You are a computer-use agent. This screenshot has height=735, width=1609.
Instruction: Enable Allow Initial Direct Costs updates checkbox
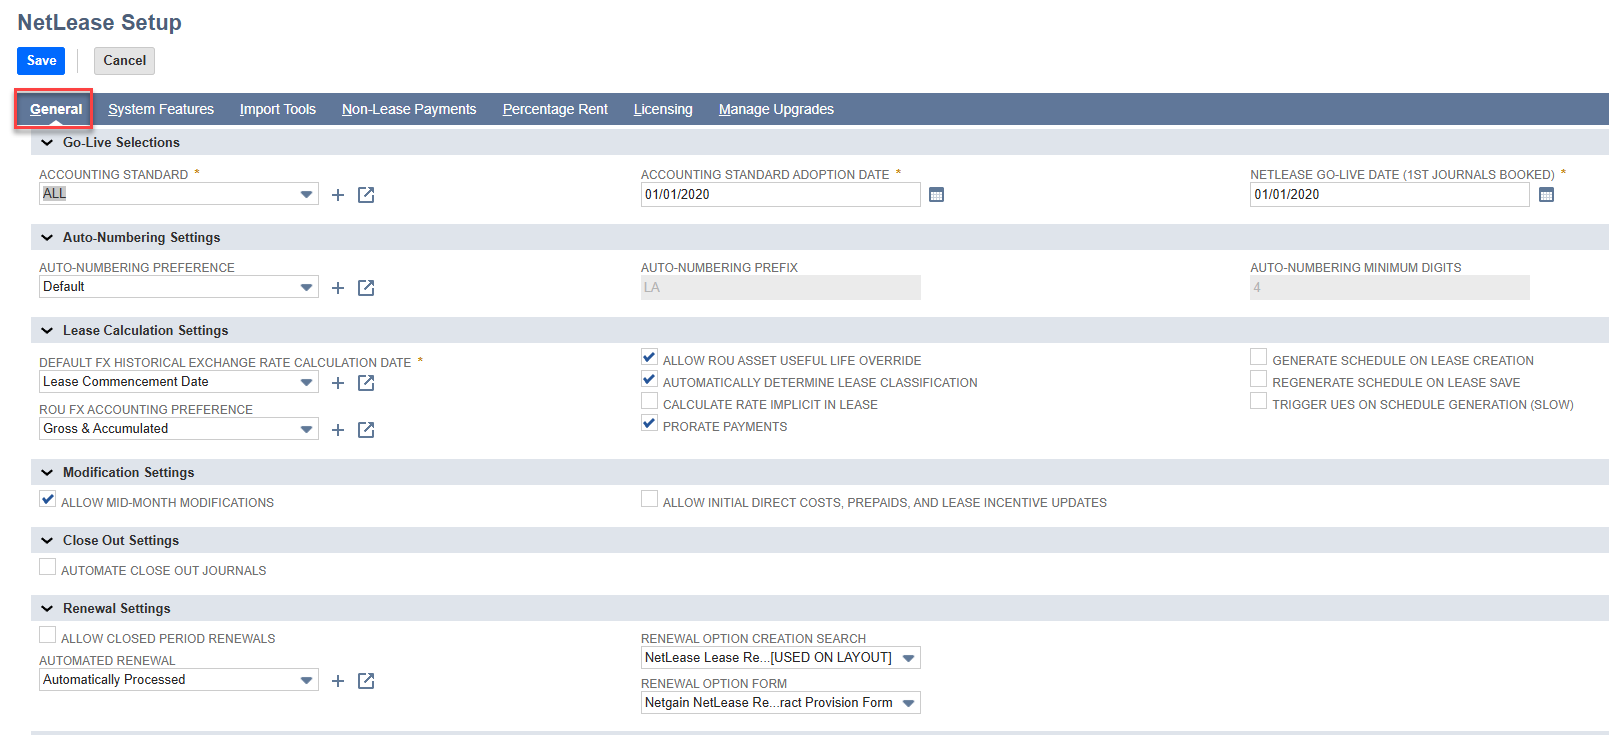[x=649, y=499]
